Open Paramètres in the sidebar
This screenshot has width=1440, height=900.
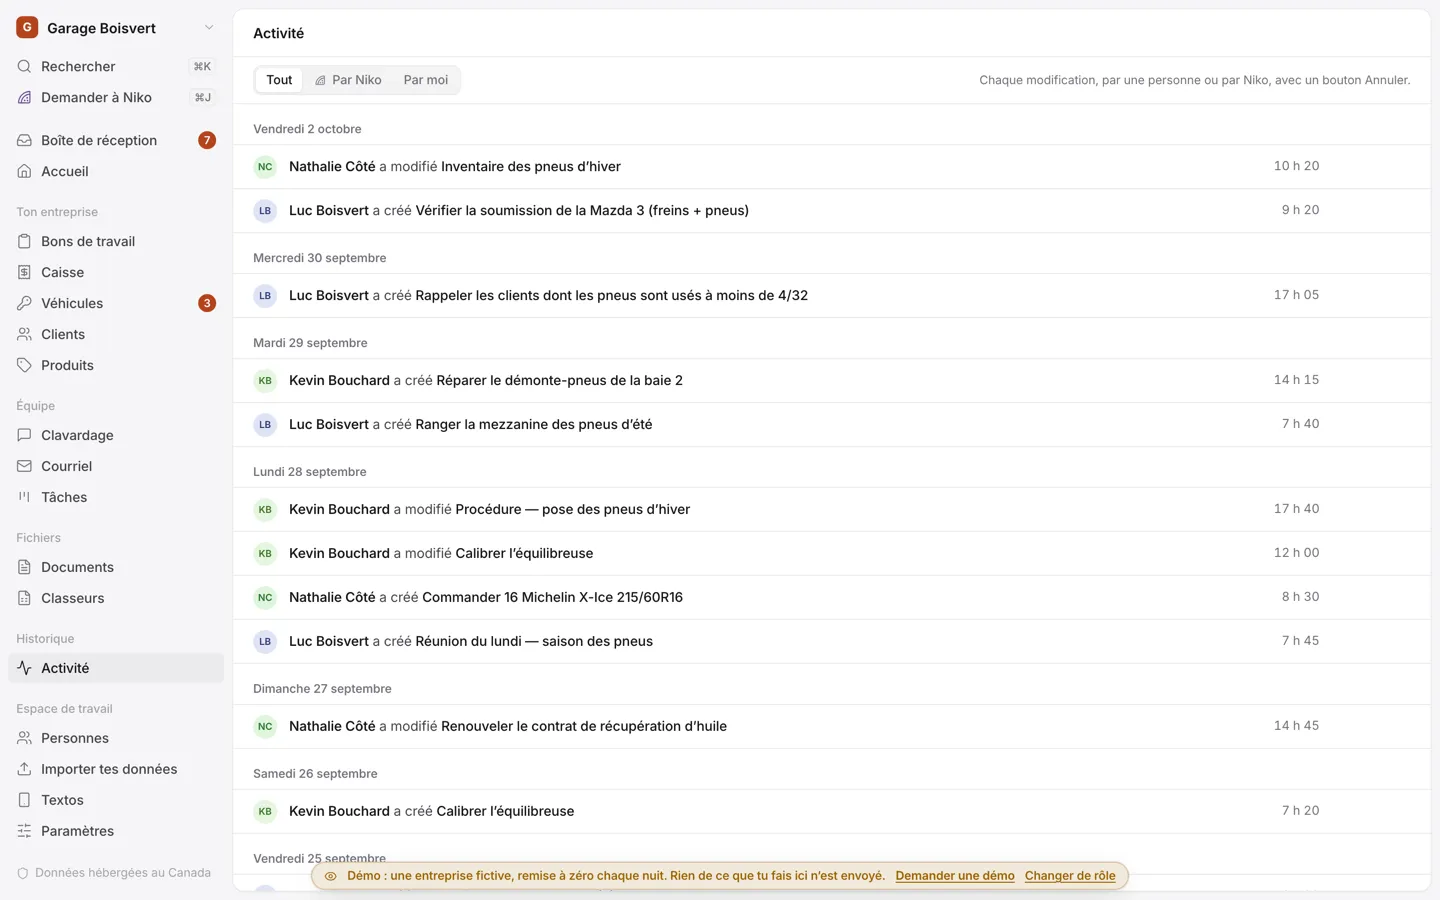pos(116,831)
